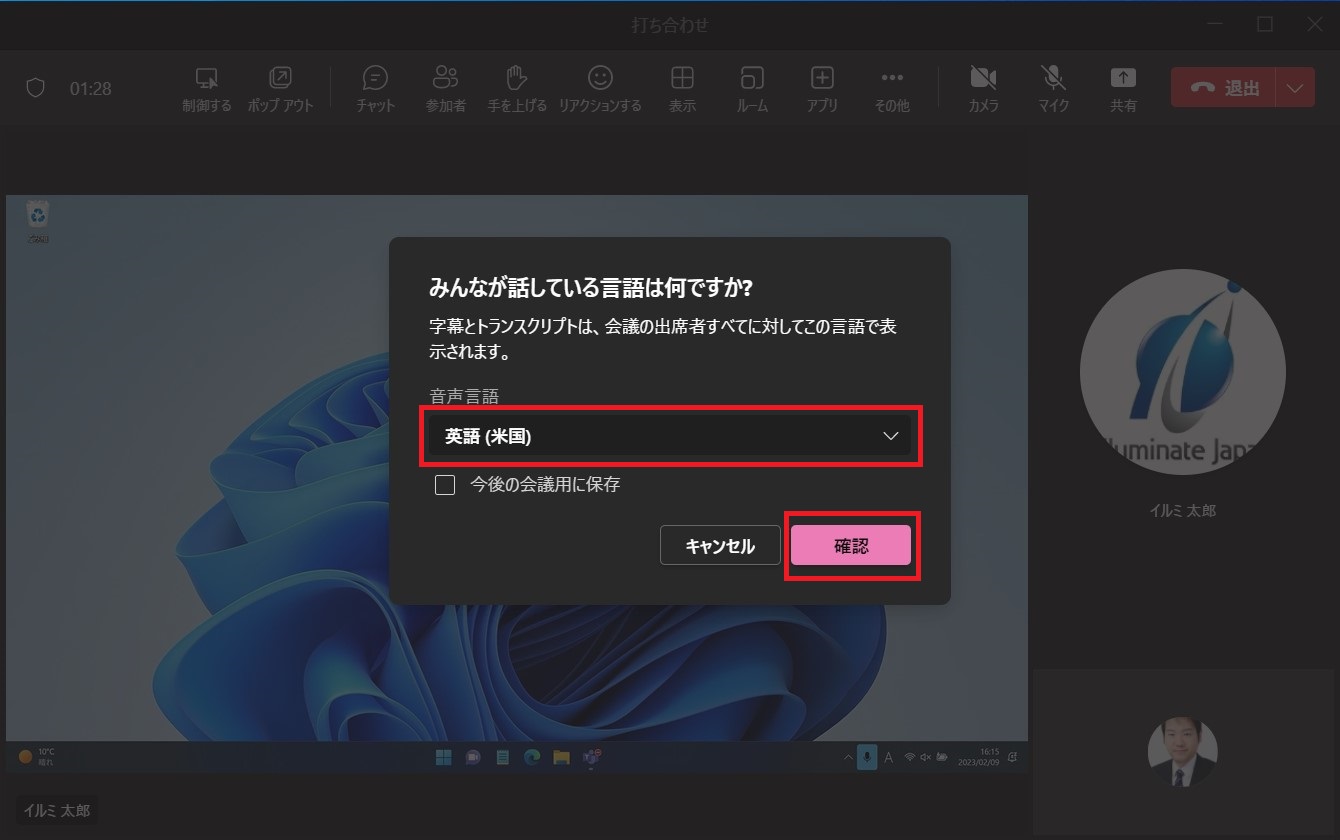Click the shield security icon

coord(36,88)
